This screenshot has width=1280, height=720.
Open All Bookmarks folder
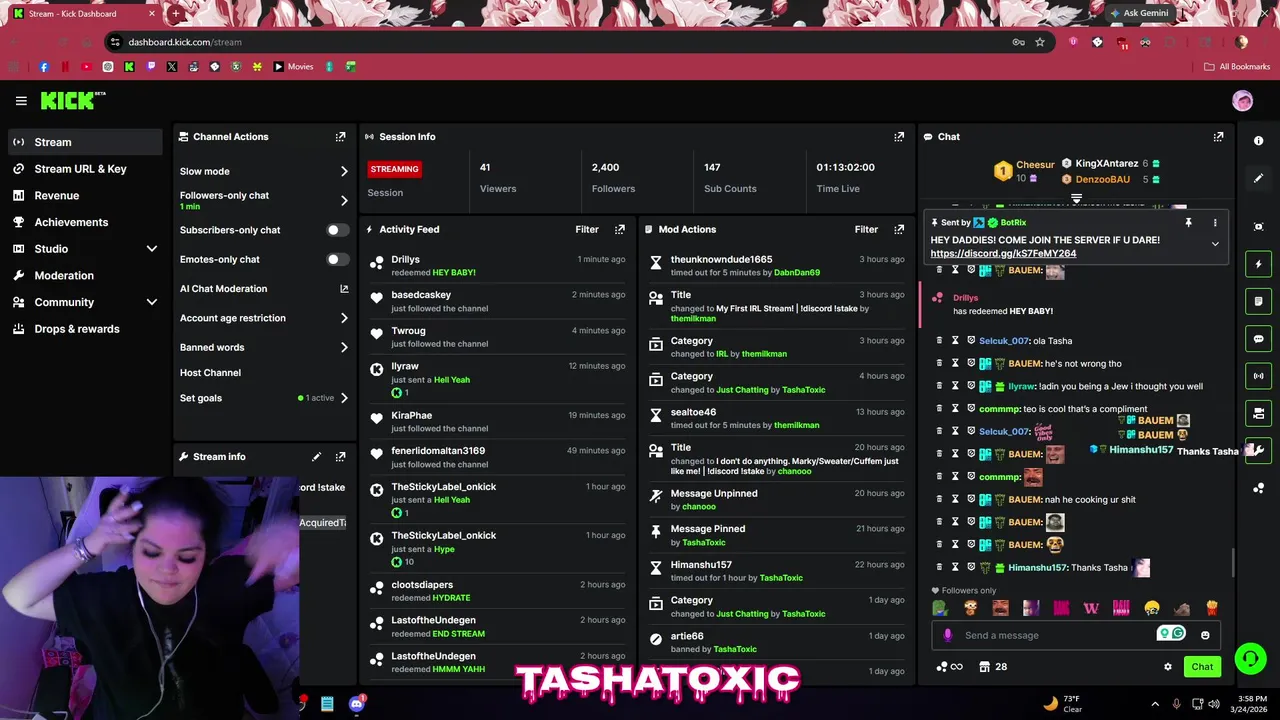(x=1237, y=67)
